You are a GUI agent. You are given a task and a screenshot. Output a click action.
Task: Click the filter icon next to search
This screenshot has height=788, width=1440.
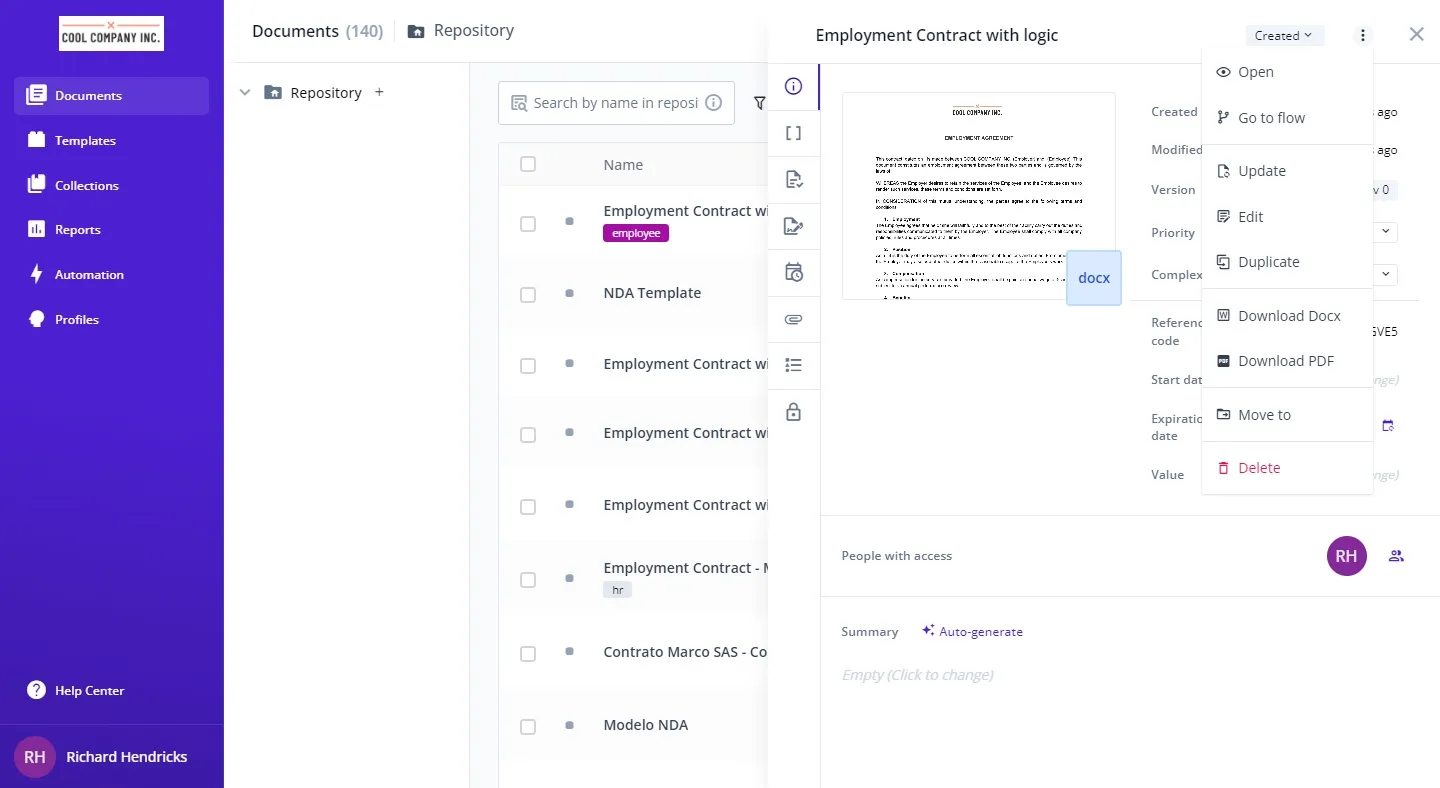(x=759, y=103)
